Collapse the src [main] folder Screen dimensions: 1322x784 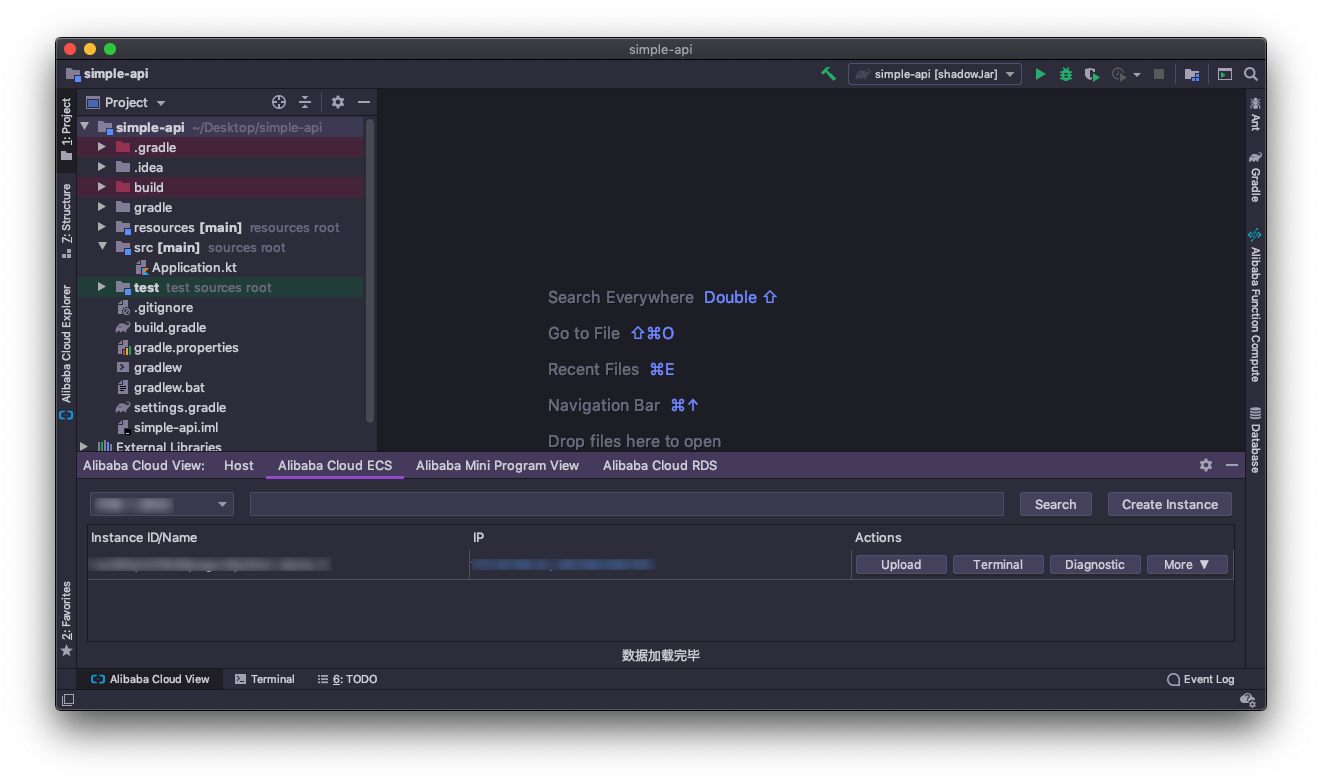tap(102, 247)
